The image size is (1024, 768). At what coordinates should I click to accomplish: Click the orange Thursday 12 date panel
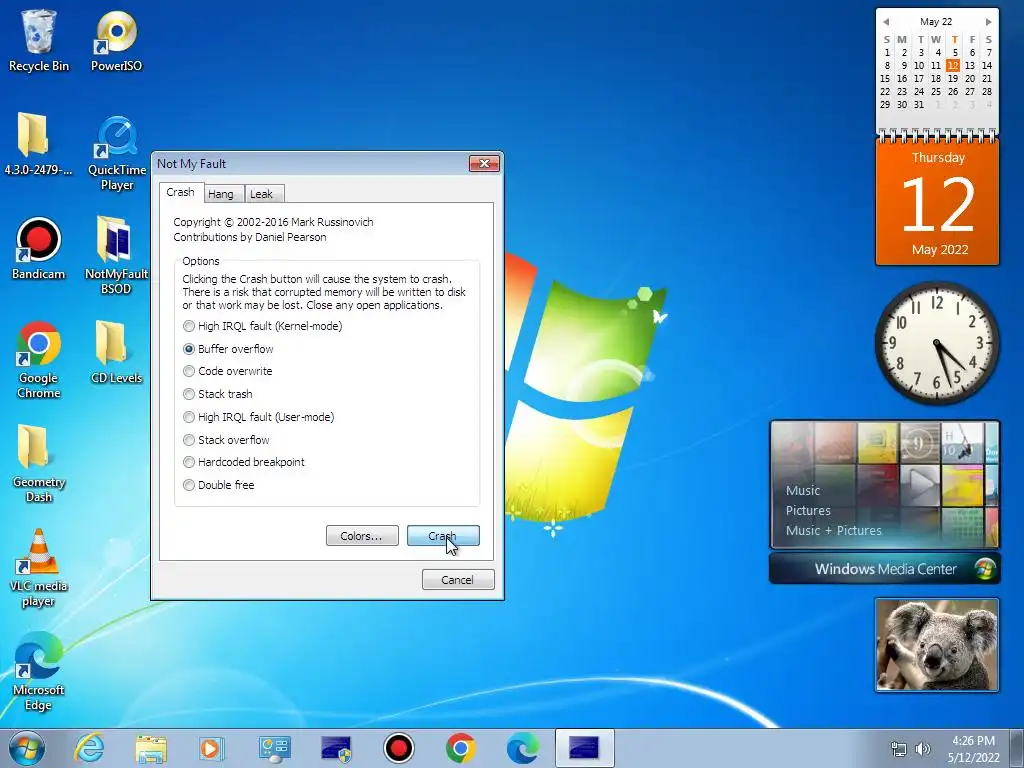tap(937, 202)
